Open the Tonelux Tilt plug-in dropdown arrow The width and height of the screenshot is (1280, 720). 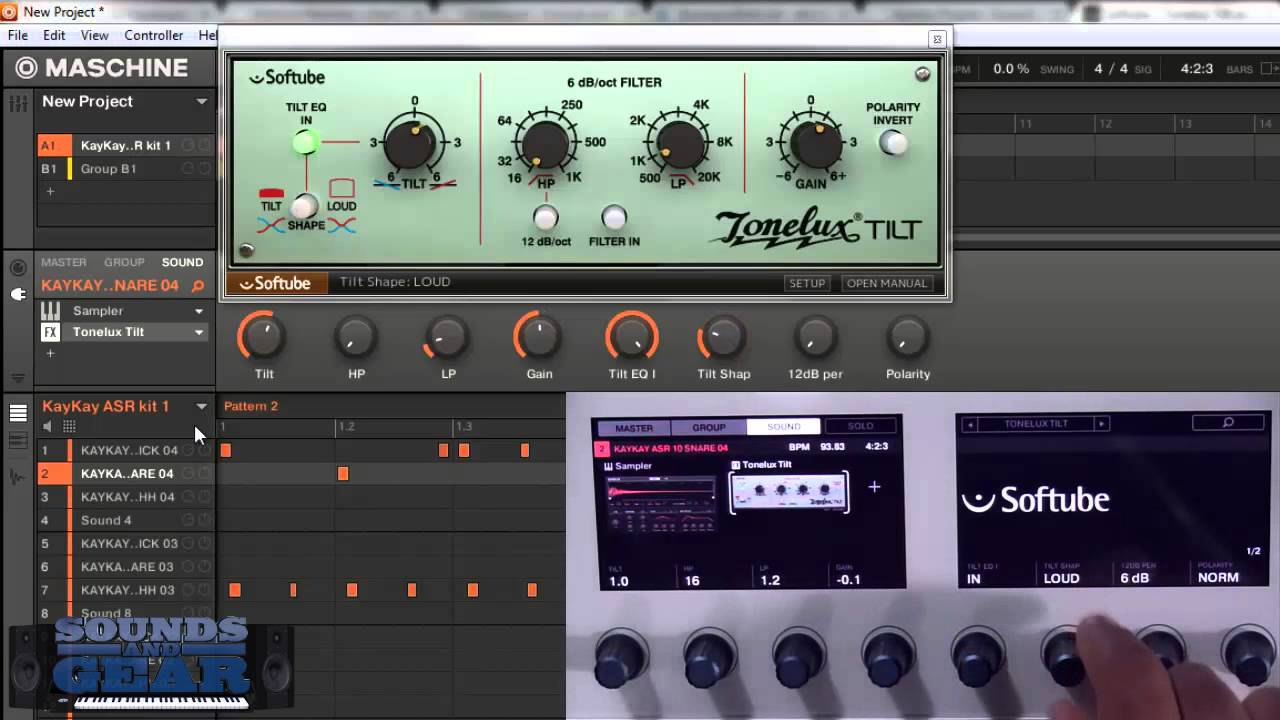pyautogui.click(x=199, y=332)
